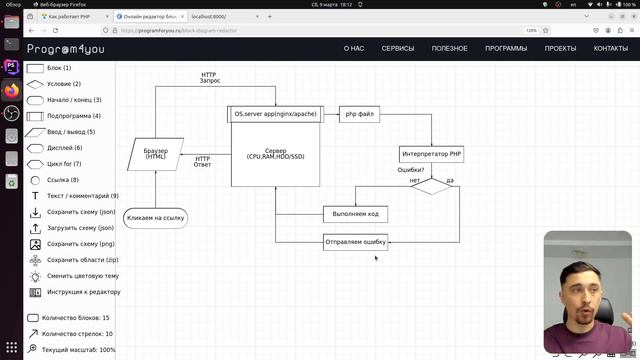
Task: Open the КОНТАКТЫ menu
Action: click(611, 49)
